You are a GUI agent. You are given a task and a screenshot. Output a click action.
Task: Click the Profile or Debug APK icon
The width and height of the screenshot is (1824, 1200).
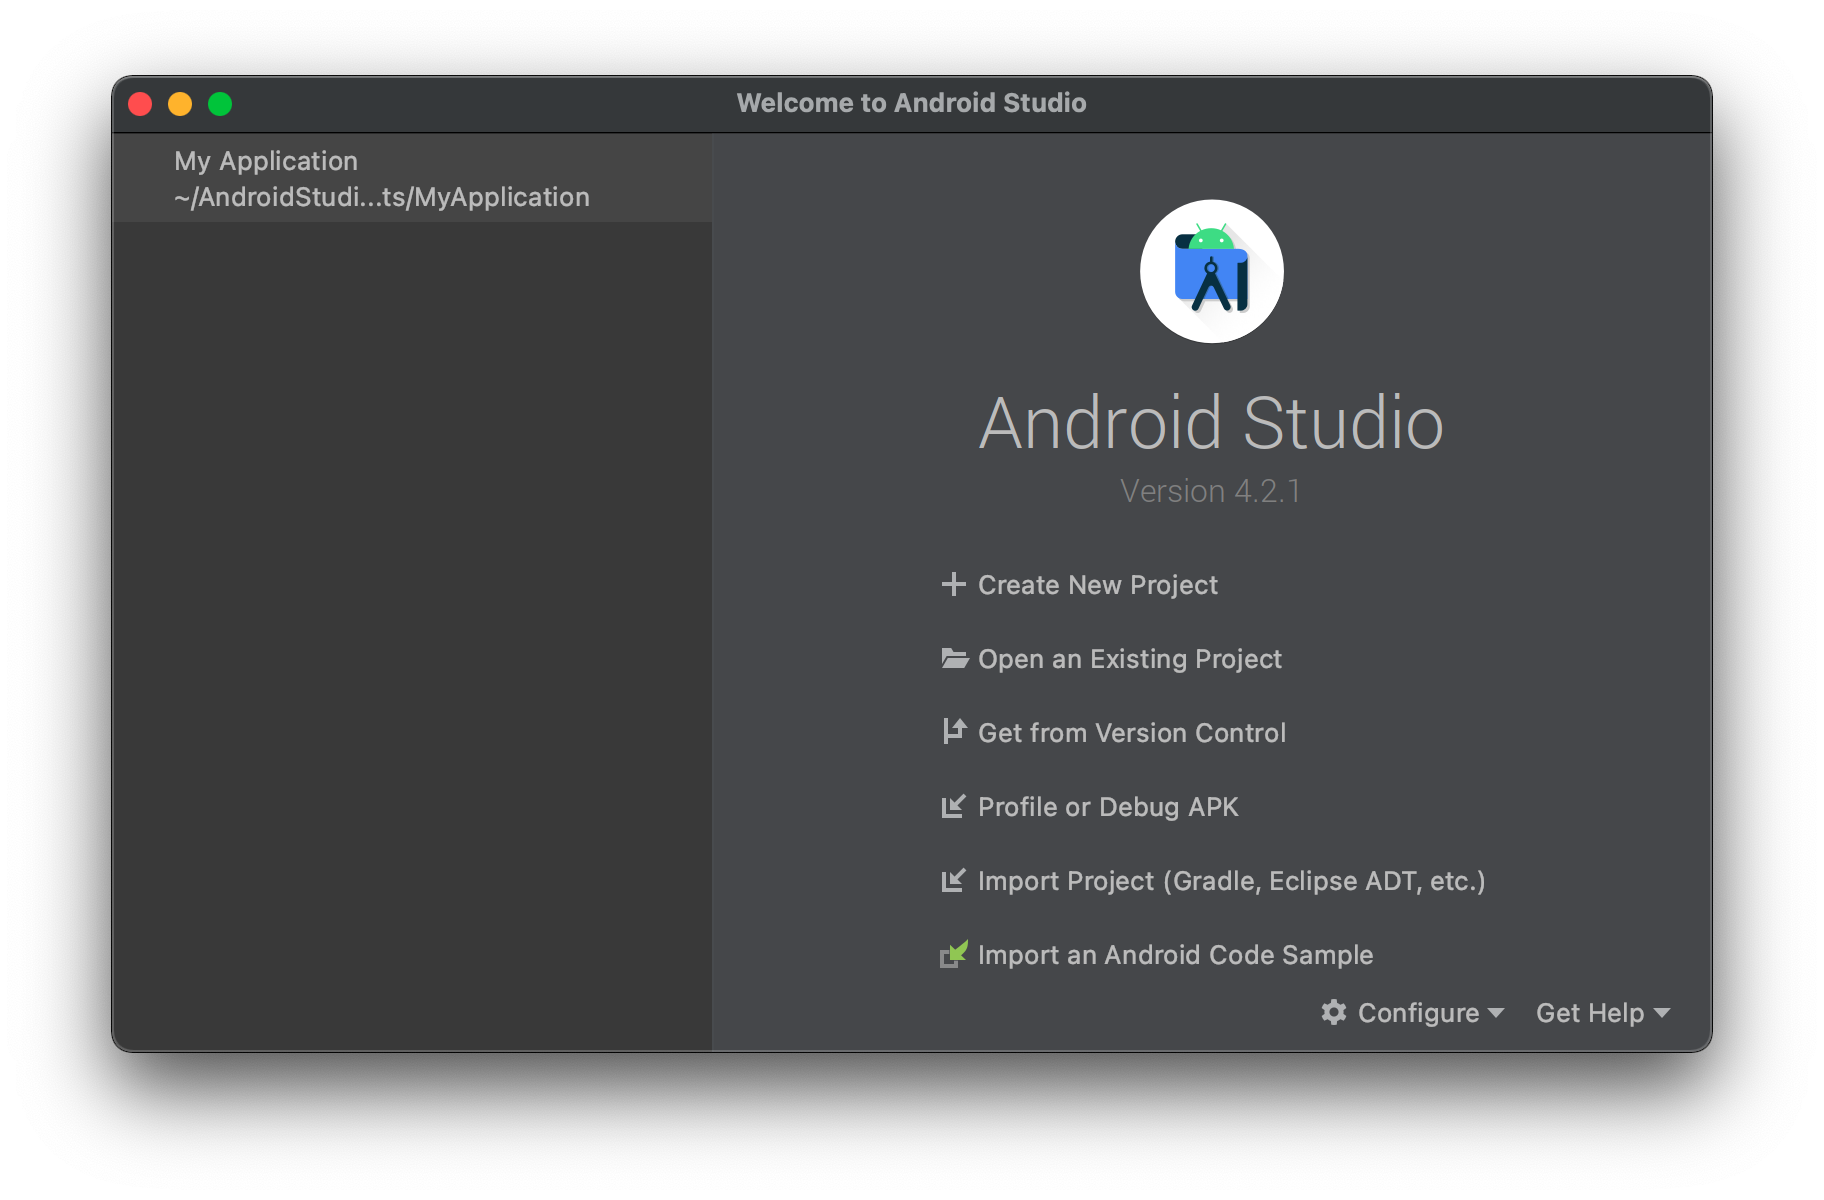(953, 806)
